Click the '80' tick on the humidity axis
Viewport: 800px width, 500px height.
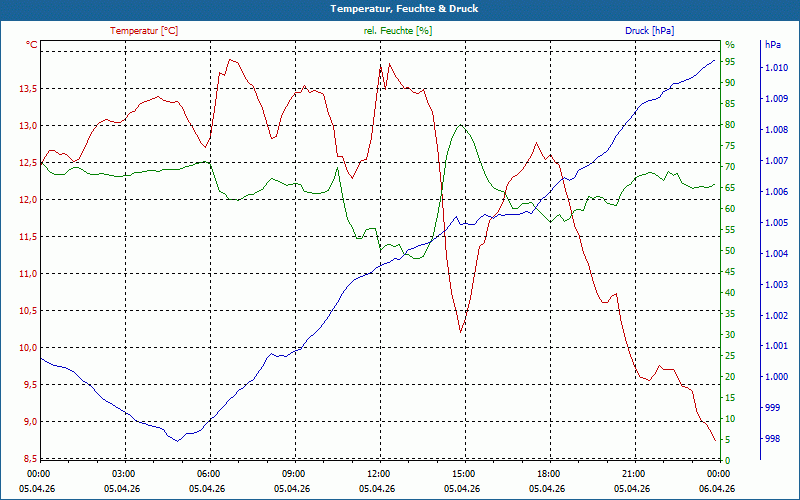730,124
